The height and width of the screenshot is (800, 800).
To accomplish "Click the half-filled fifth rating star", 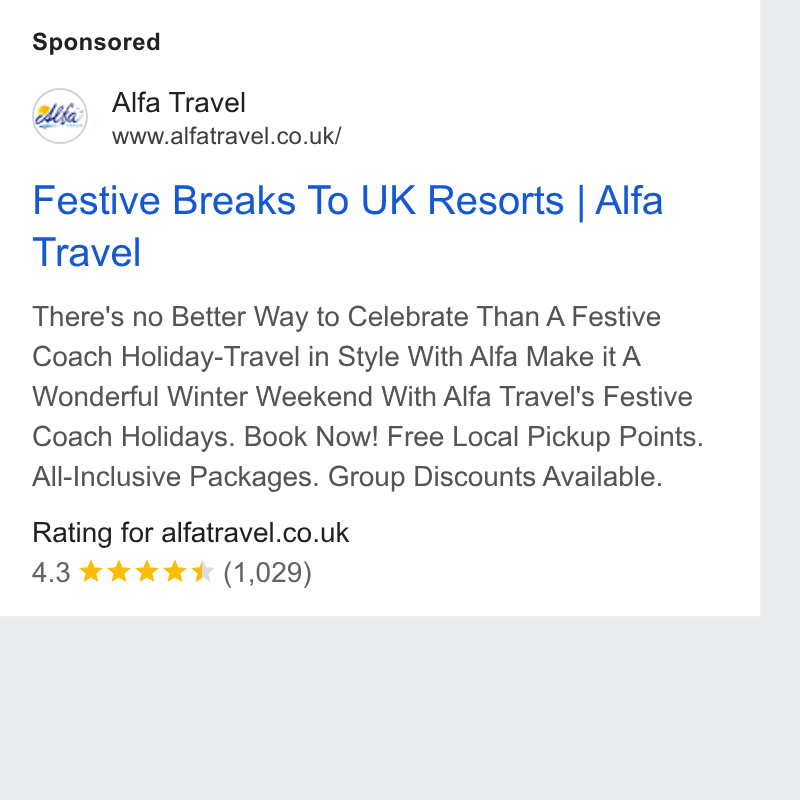I will click(203, 571).
